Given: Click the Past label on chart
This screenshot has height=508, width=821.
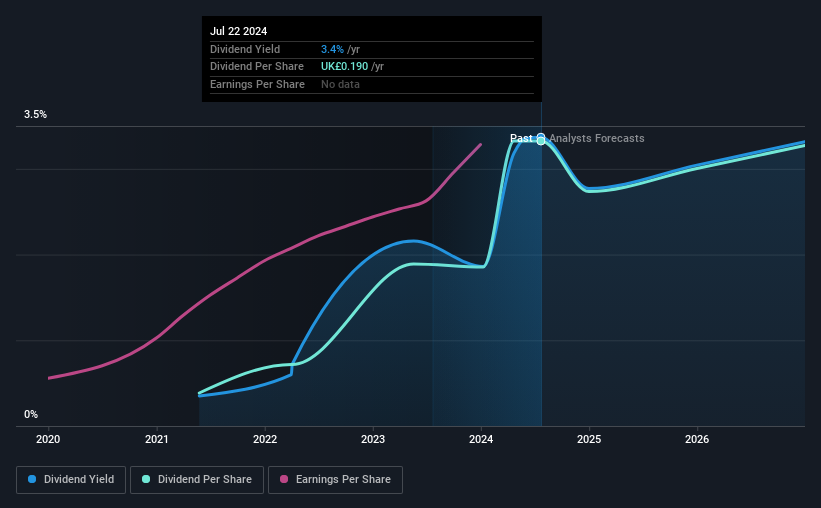Looking at the screenshot, I should coord(521,138).
